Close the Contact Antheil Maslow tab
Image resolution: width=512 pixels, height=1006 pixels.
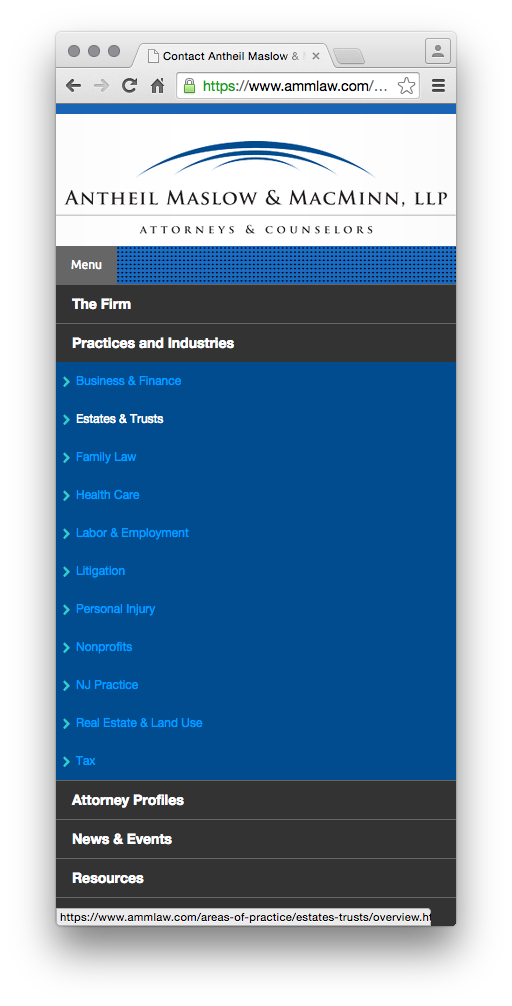316,56
